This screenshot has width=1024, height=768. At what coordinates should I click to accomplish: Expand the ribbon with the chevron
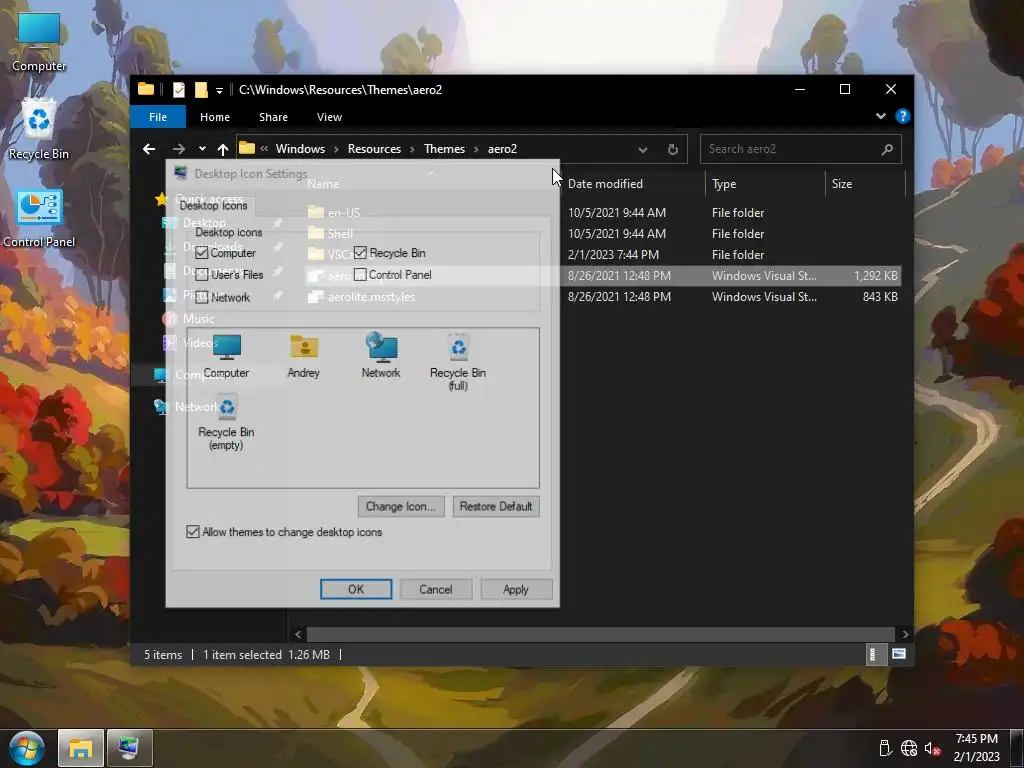(880, 116)
